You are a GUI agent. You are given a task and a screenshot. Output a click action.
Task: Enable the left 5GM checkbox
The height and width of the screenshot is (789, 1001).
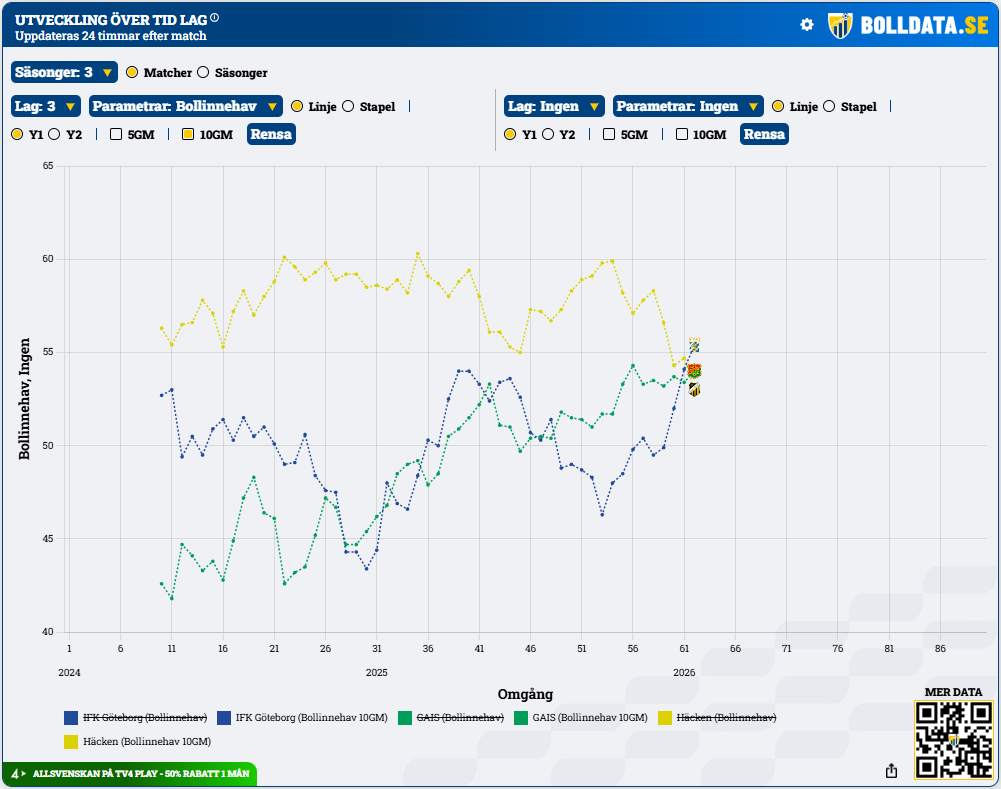point(116,134)
